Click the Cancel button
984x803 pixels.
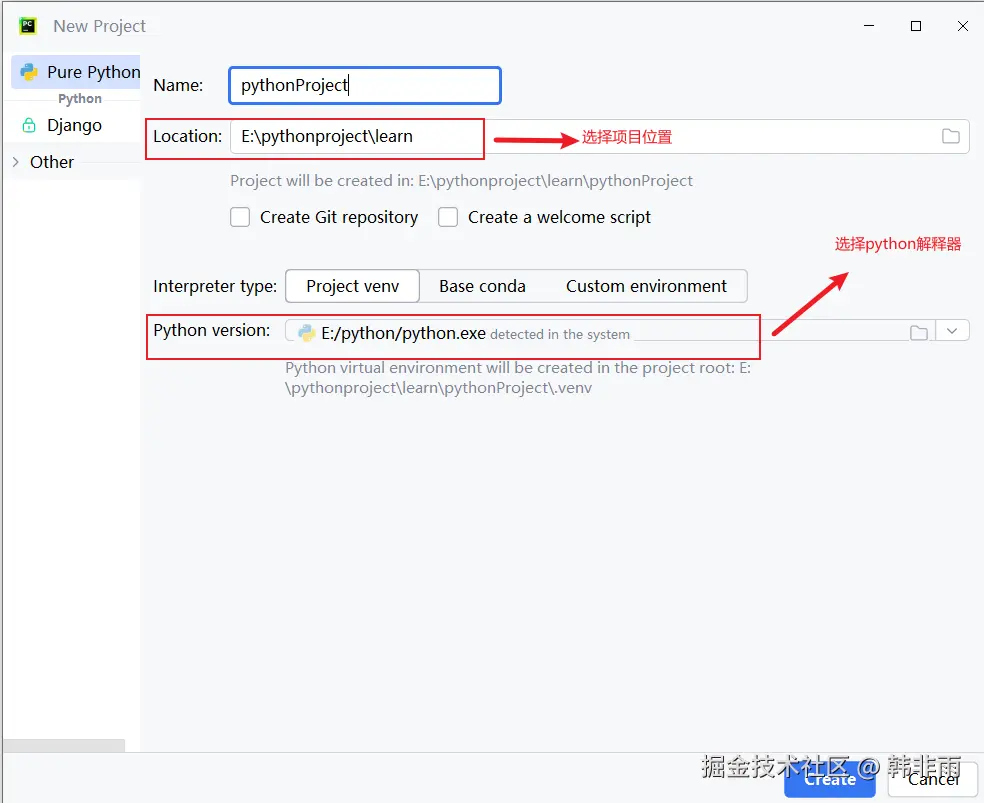point(933,780)
